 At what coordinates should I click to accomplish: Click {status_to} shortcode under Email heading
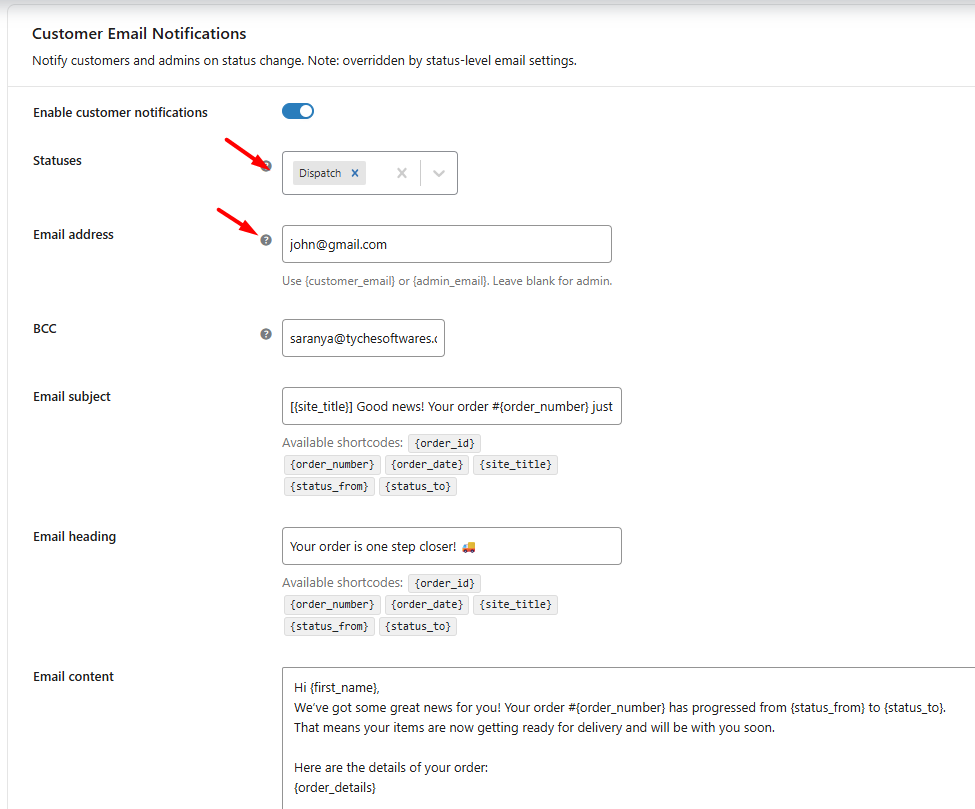pyautogui.click(x=418, y=627)
